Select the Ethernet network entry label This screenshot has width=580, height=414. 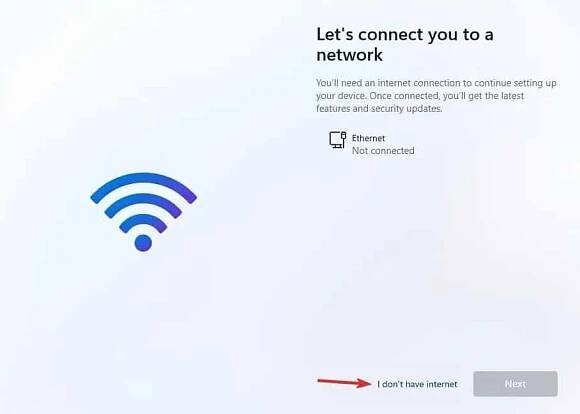(x=368, y=138)
